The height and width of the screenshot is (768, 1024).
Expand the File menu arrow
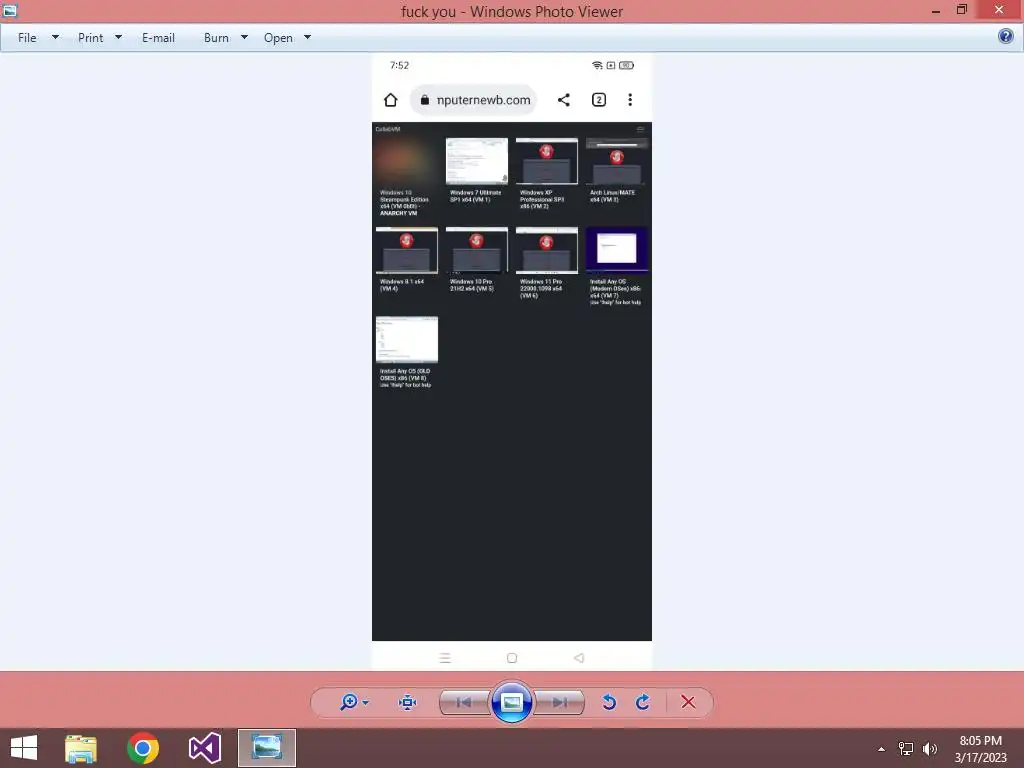coord(56,37)
